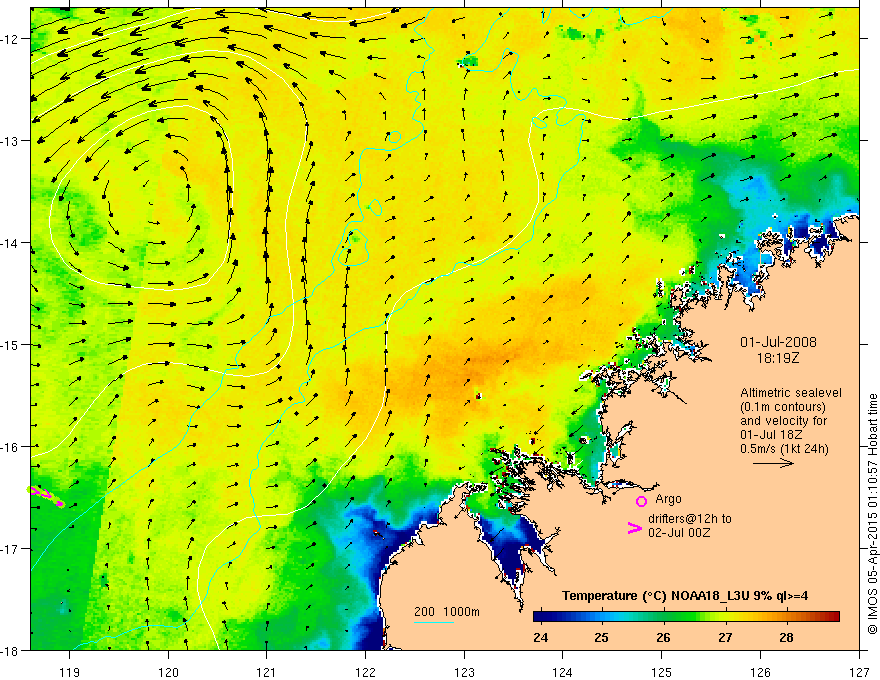The image size is (880, 680).
Task: Click the 'and velocity for' text
Action: [783, 421]
